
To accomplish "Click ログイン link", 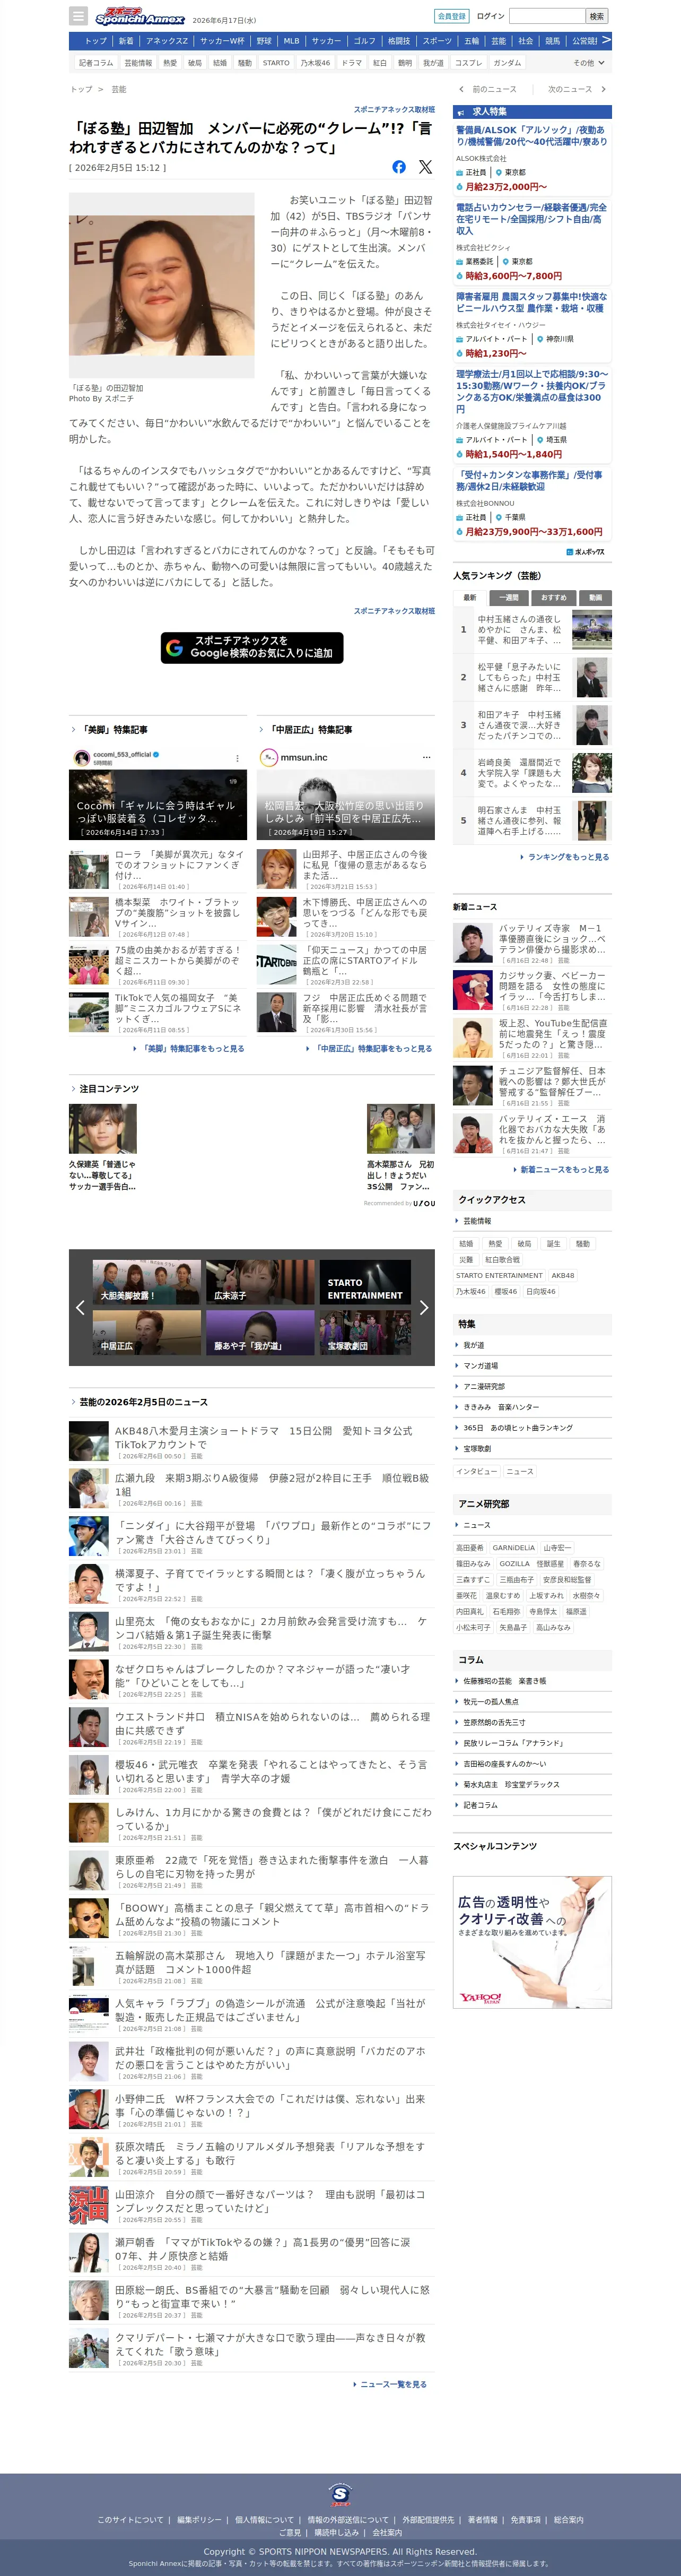I will [x=490, y=16].
